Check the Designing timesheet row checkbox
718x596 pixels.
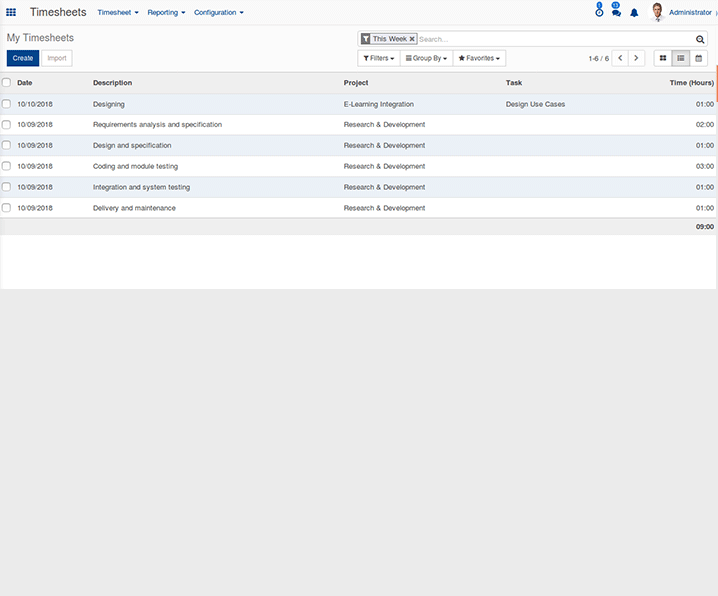coord(6,104)
